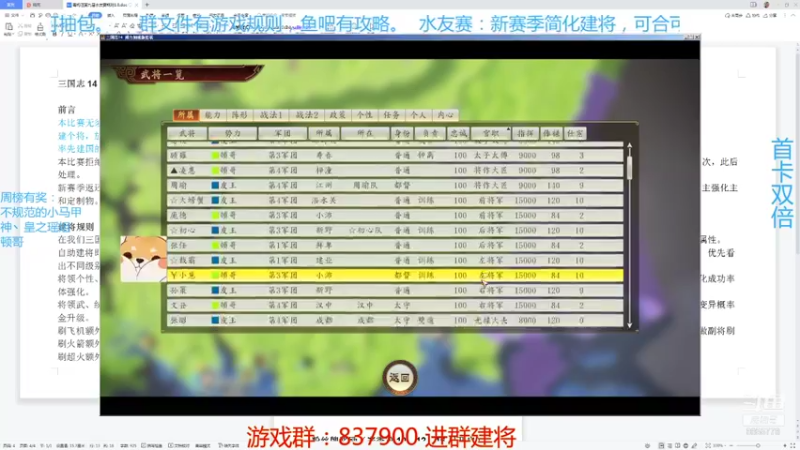Viewport: 800px width, 450px height.
Task: Sort by the 身份 column header
Action: click(402, 133)
